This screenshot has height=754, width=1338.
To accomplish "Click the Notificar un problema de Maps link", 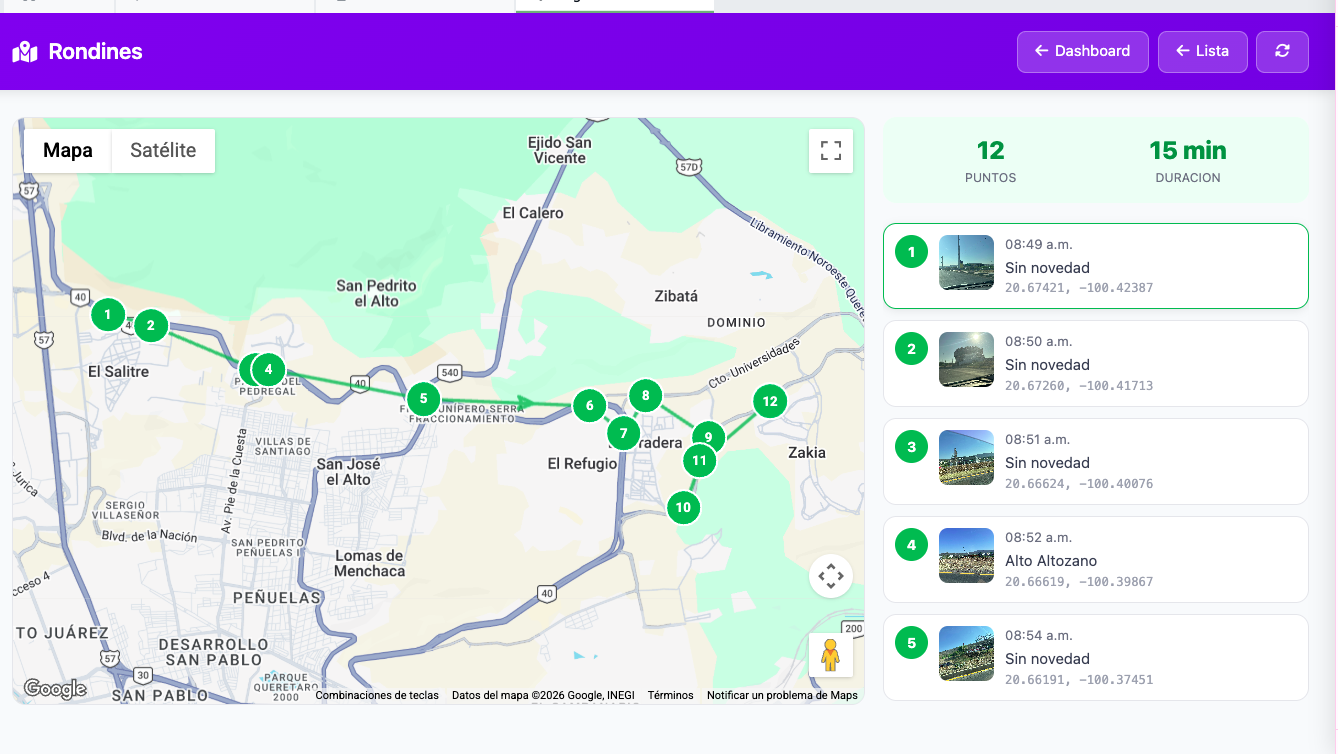I will [x=783, y=694].
